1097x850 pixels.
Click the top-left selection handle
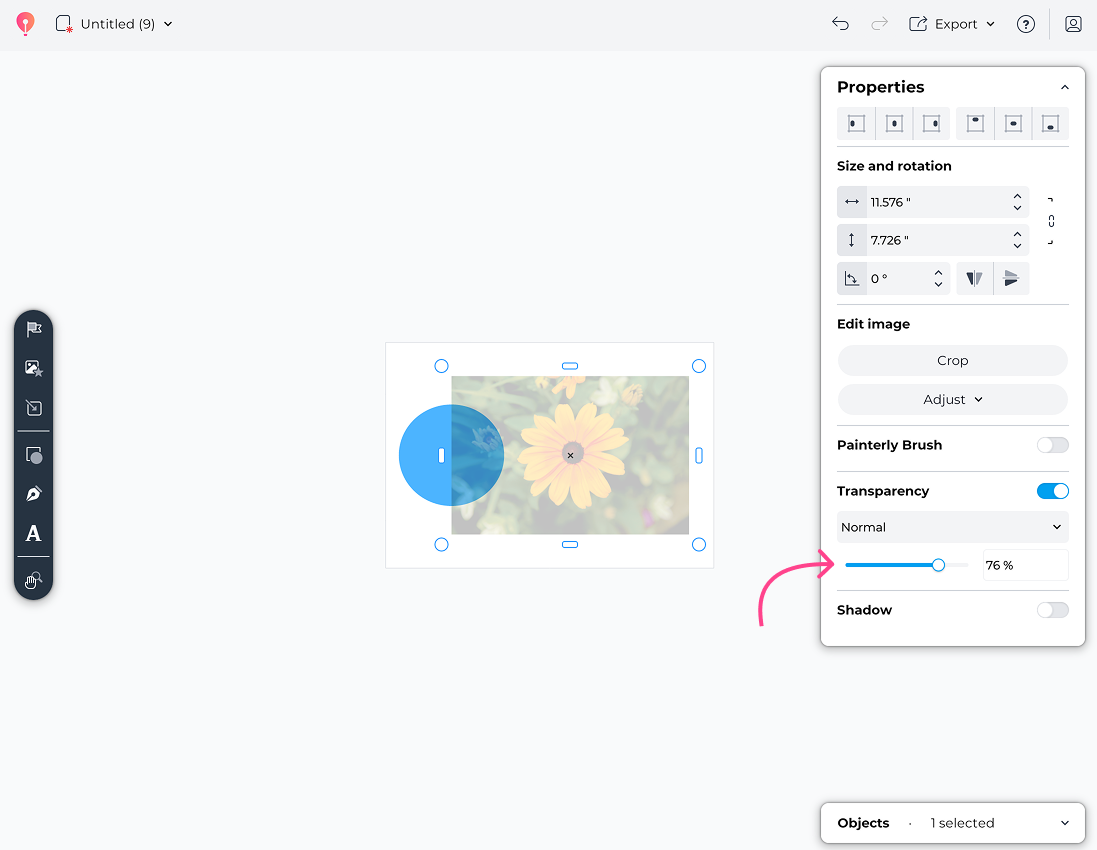click(x=441, y=366)
